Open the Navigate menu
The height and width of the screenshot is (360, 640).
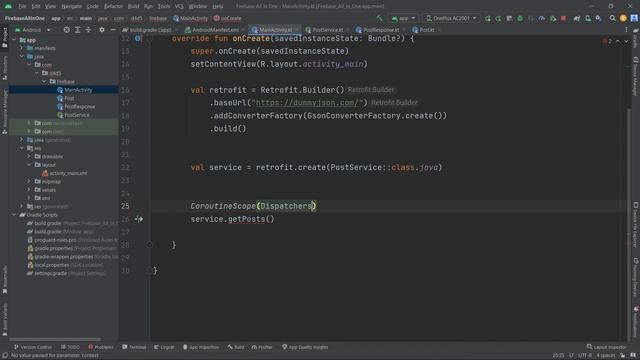[71, 7]
